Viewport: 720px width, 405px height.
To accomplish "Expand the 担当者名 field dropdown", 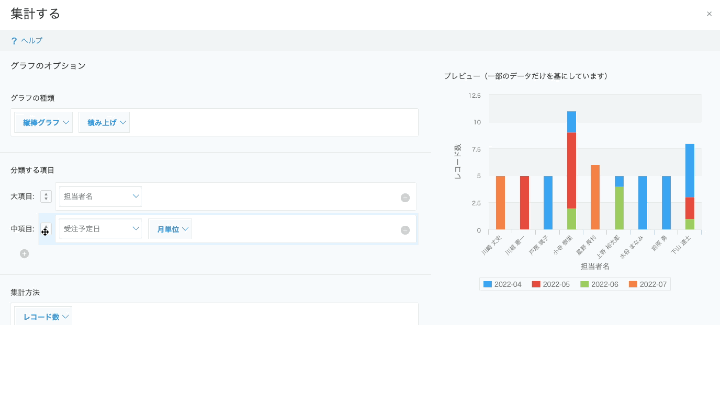I will click(x=100, y=197).
